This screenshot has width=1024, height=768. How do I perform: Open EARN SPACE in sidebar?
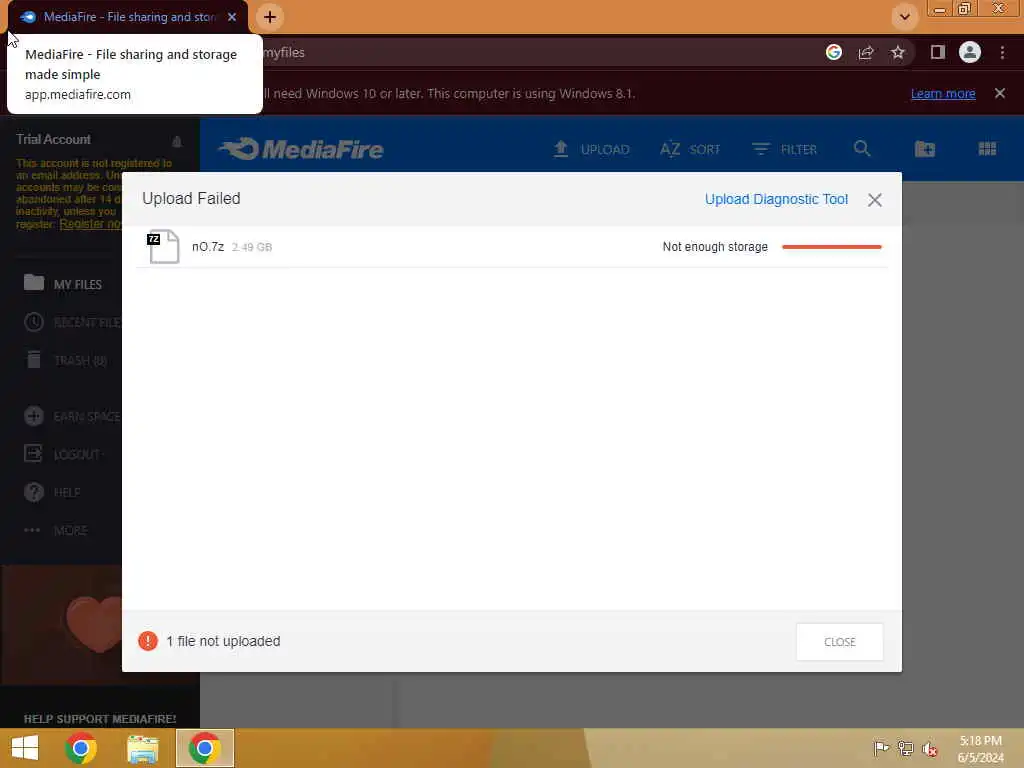tap(72, 416)
